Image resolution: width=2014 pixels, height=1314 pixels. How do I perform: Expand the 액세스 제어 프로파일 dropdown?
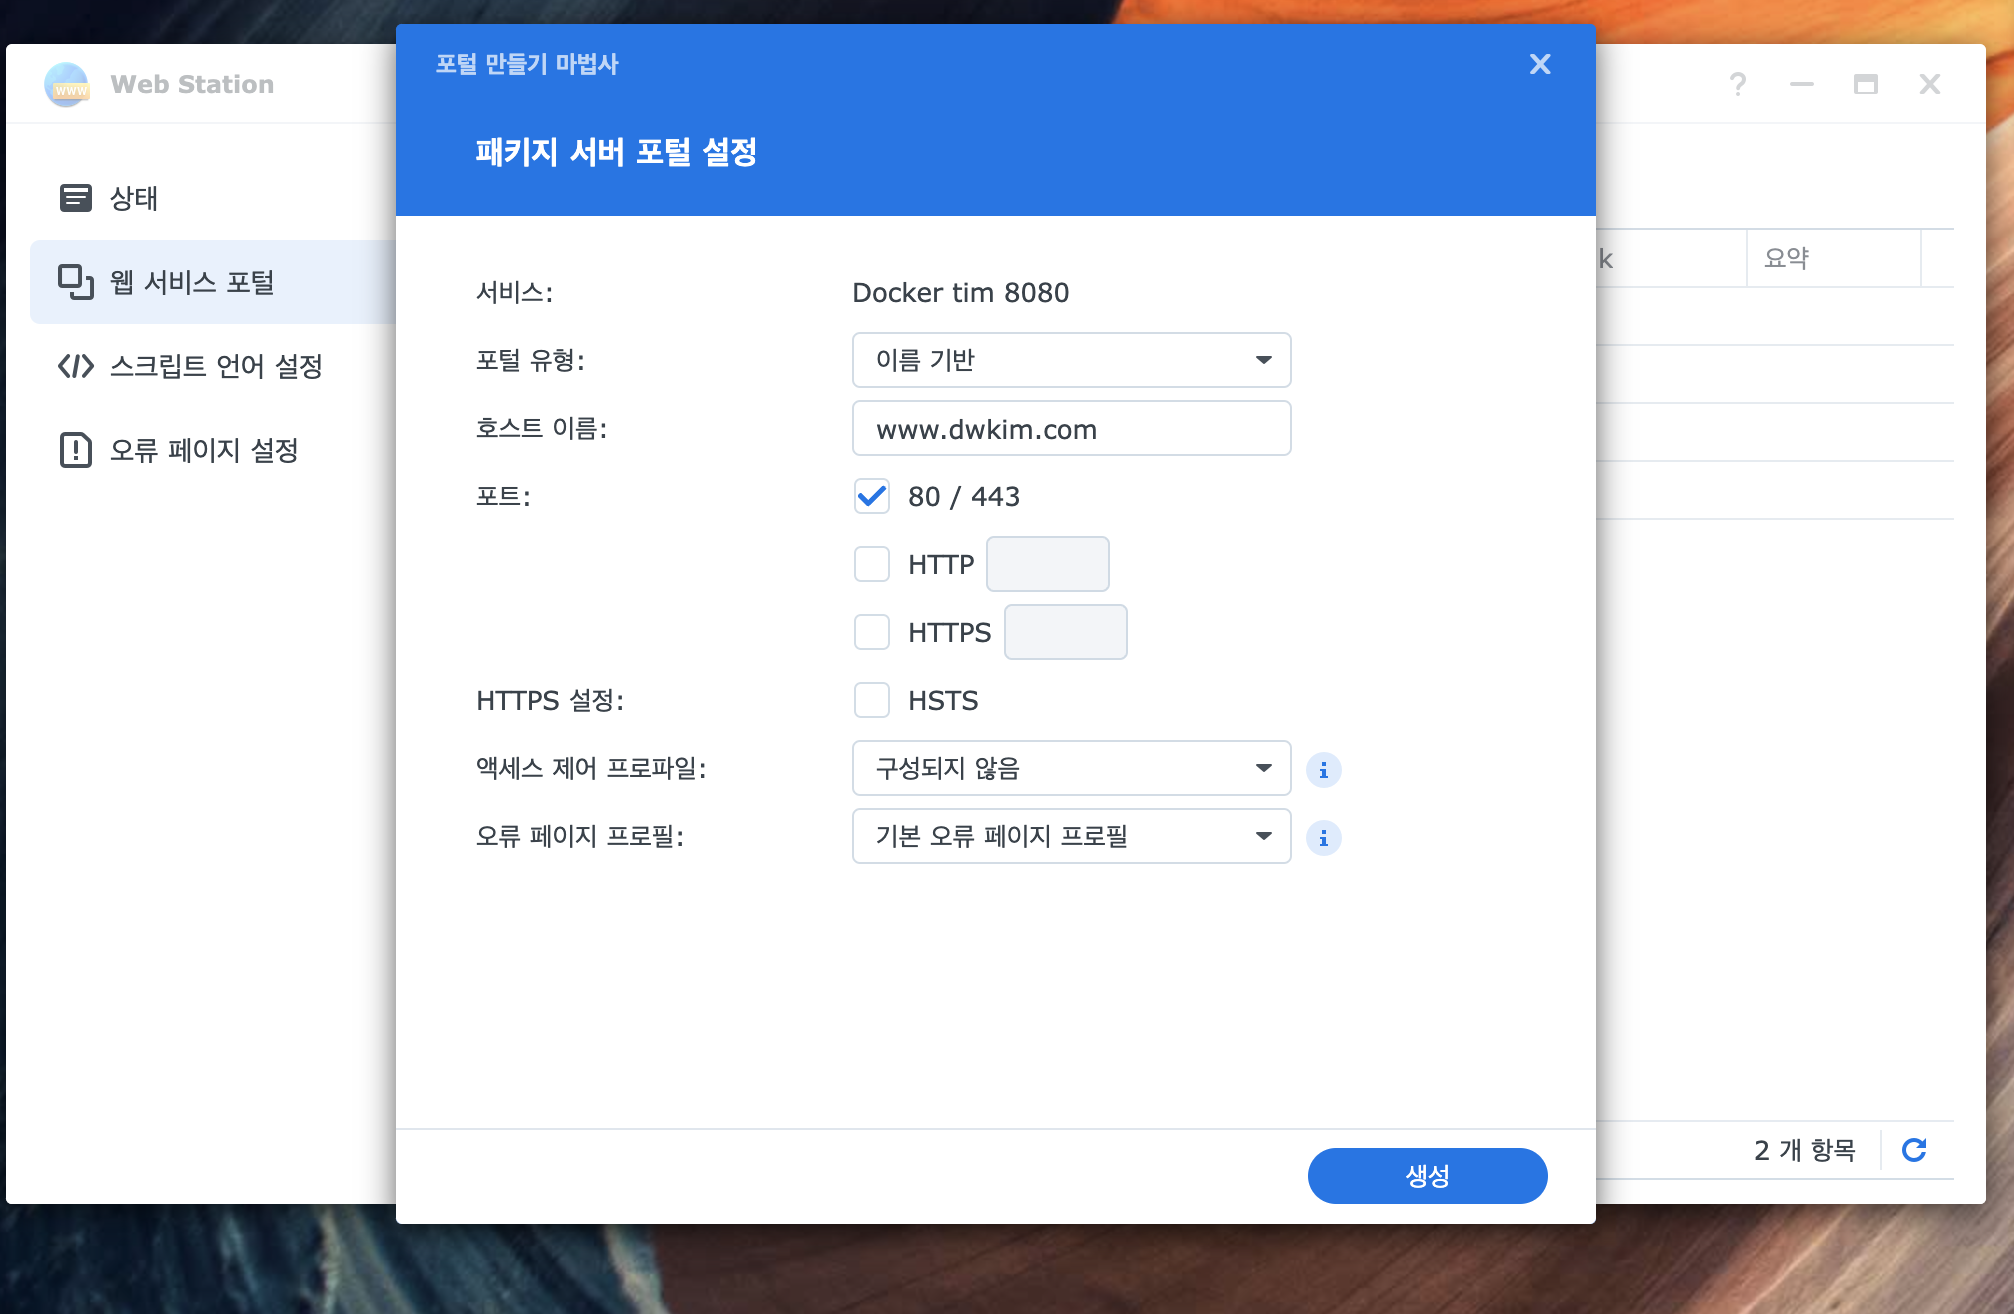pos(1071,768)
